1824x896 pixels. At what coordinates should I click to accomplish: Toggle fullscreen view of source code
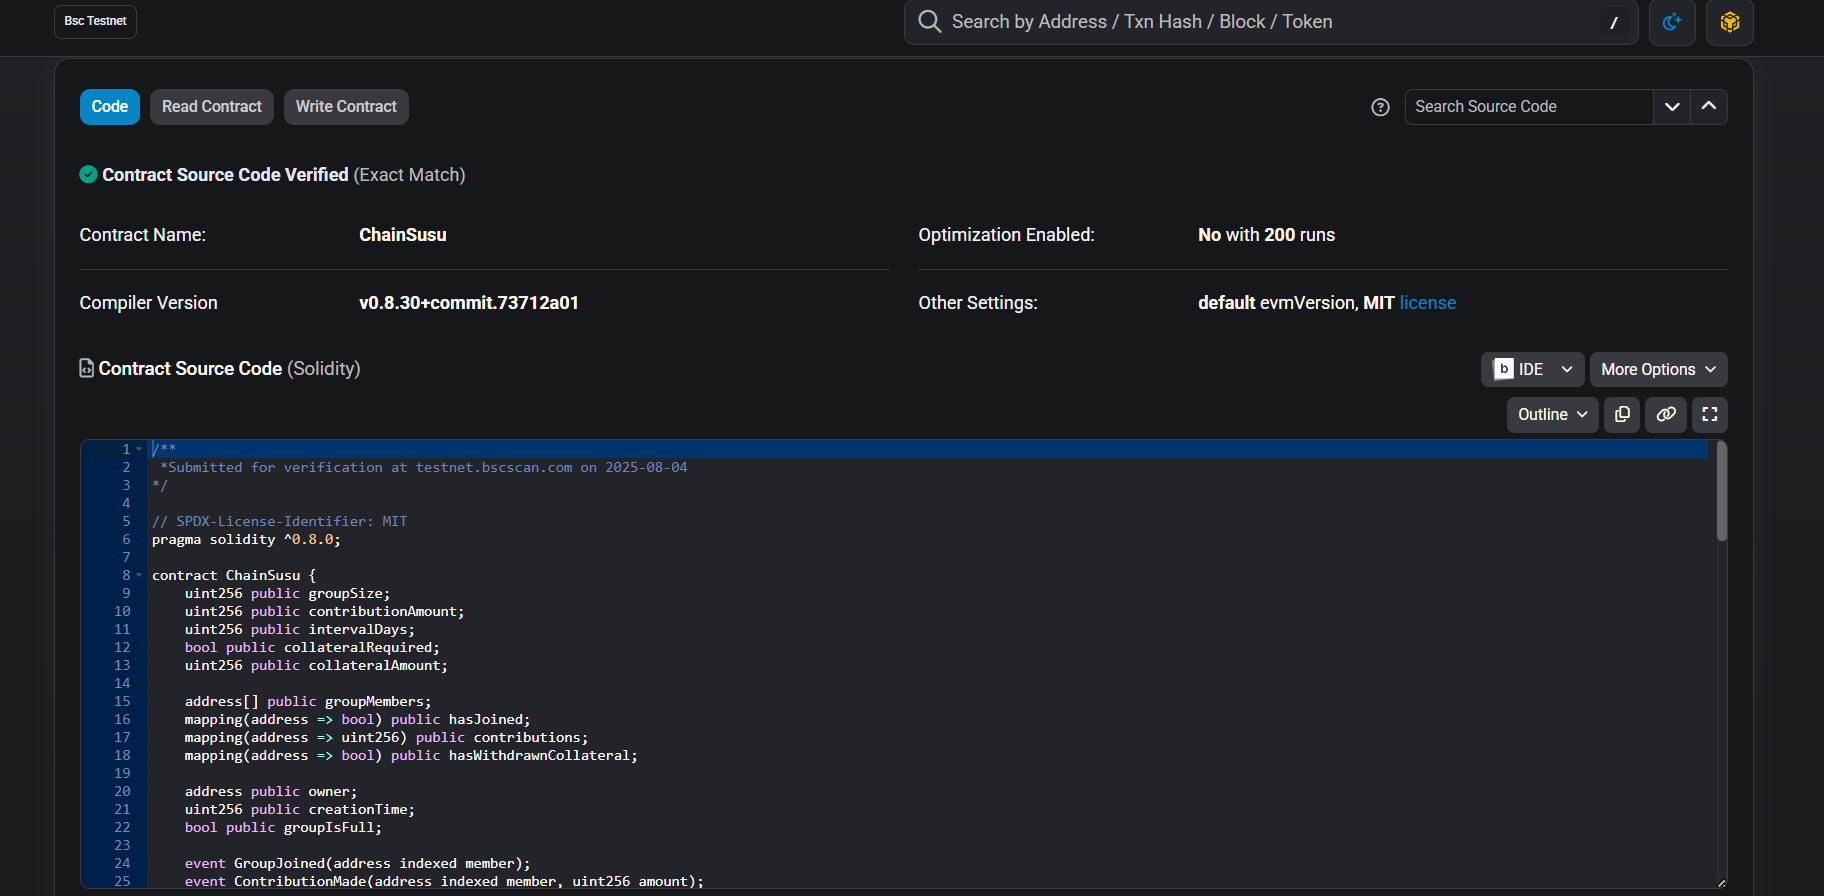1710,415
